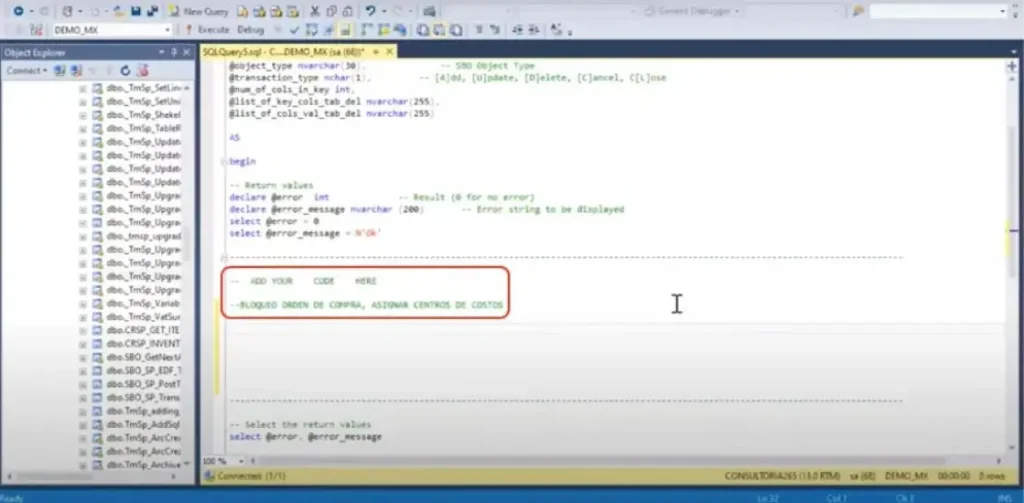Click the Object Explorer vertical scrollbar
This screenshot has height=503, width=1024.
tap(187, 243)
